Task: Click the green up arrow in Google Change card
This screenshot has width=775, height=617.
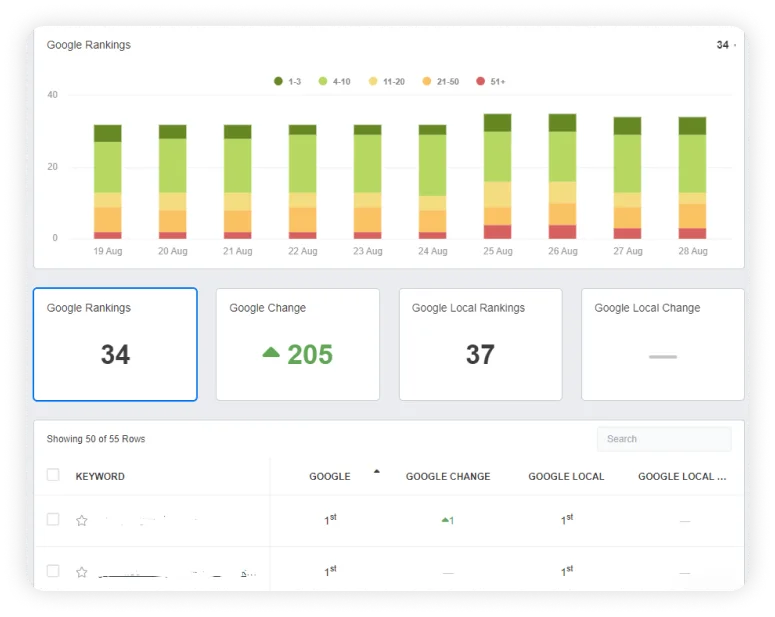Action: tap(271, 352)
